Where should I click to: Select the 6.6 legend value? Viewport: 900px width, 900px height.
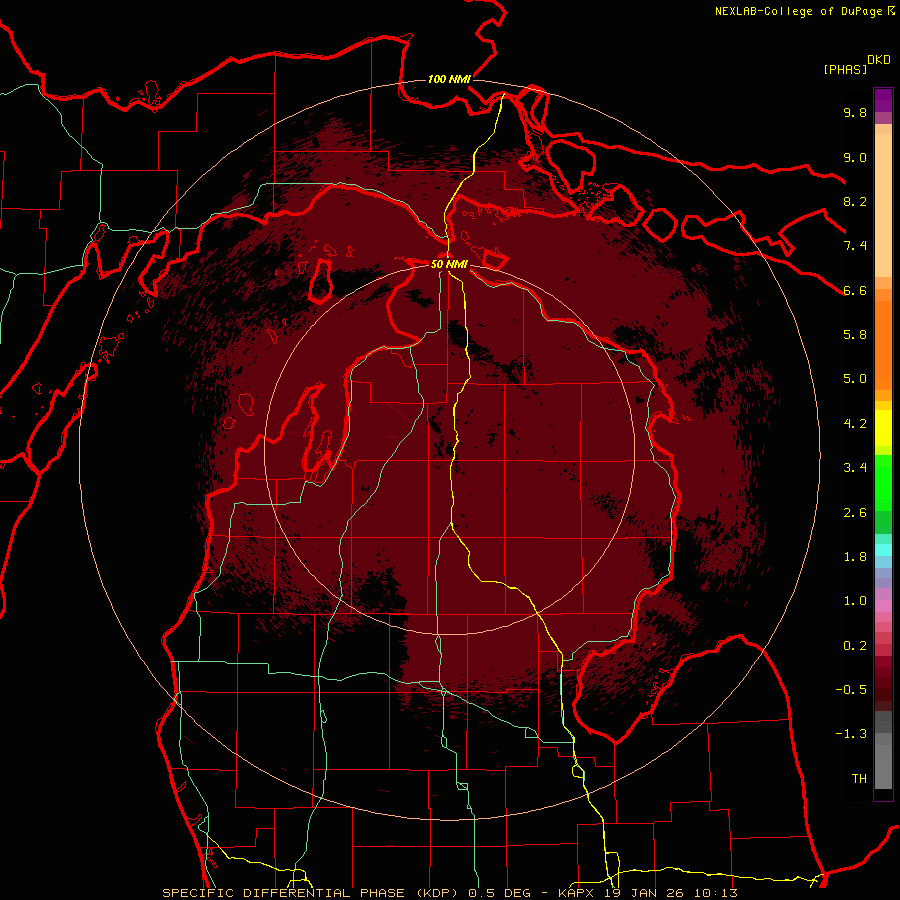[855, 290]
